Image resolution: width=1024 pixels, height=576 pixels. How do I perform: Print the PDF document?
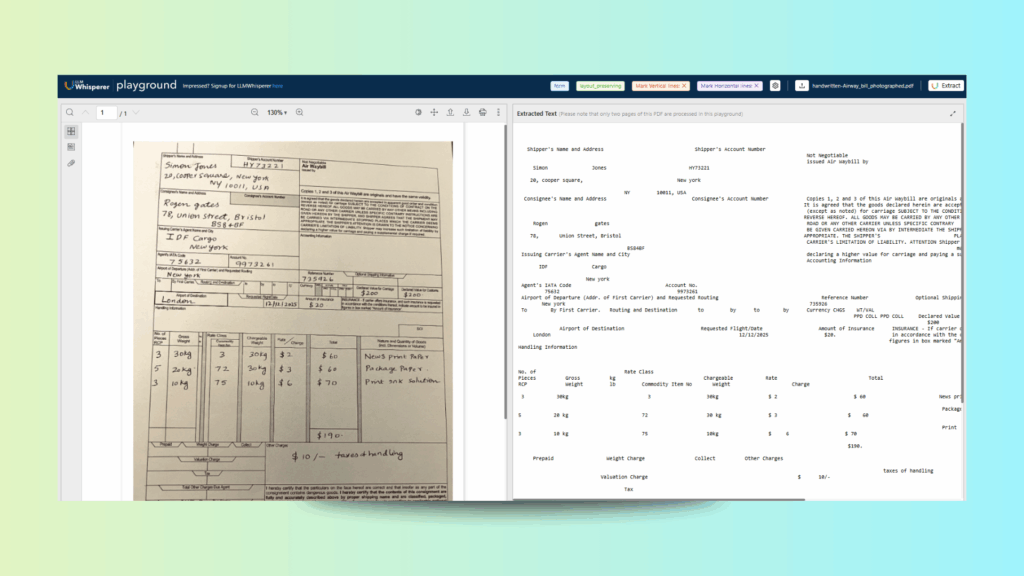click(482, 113)
